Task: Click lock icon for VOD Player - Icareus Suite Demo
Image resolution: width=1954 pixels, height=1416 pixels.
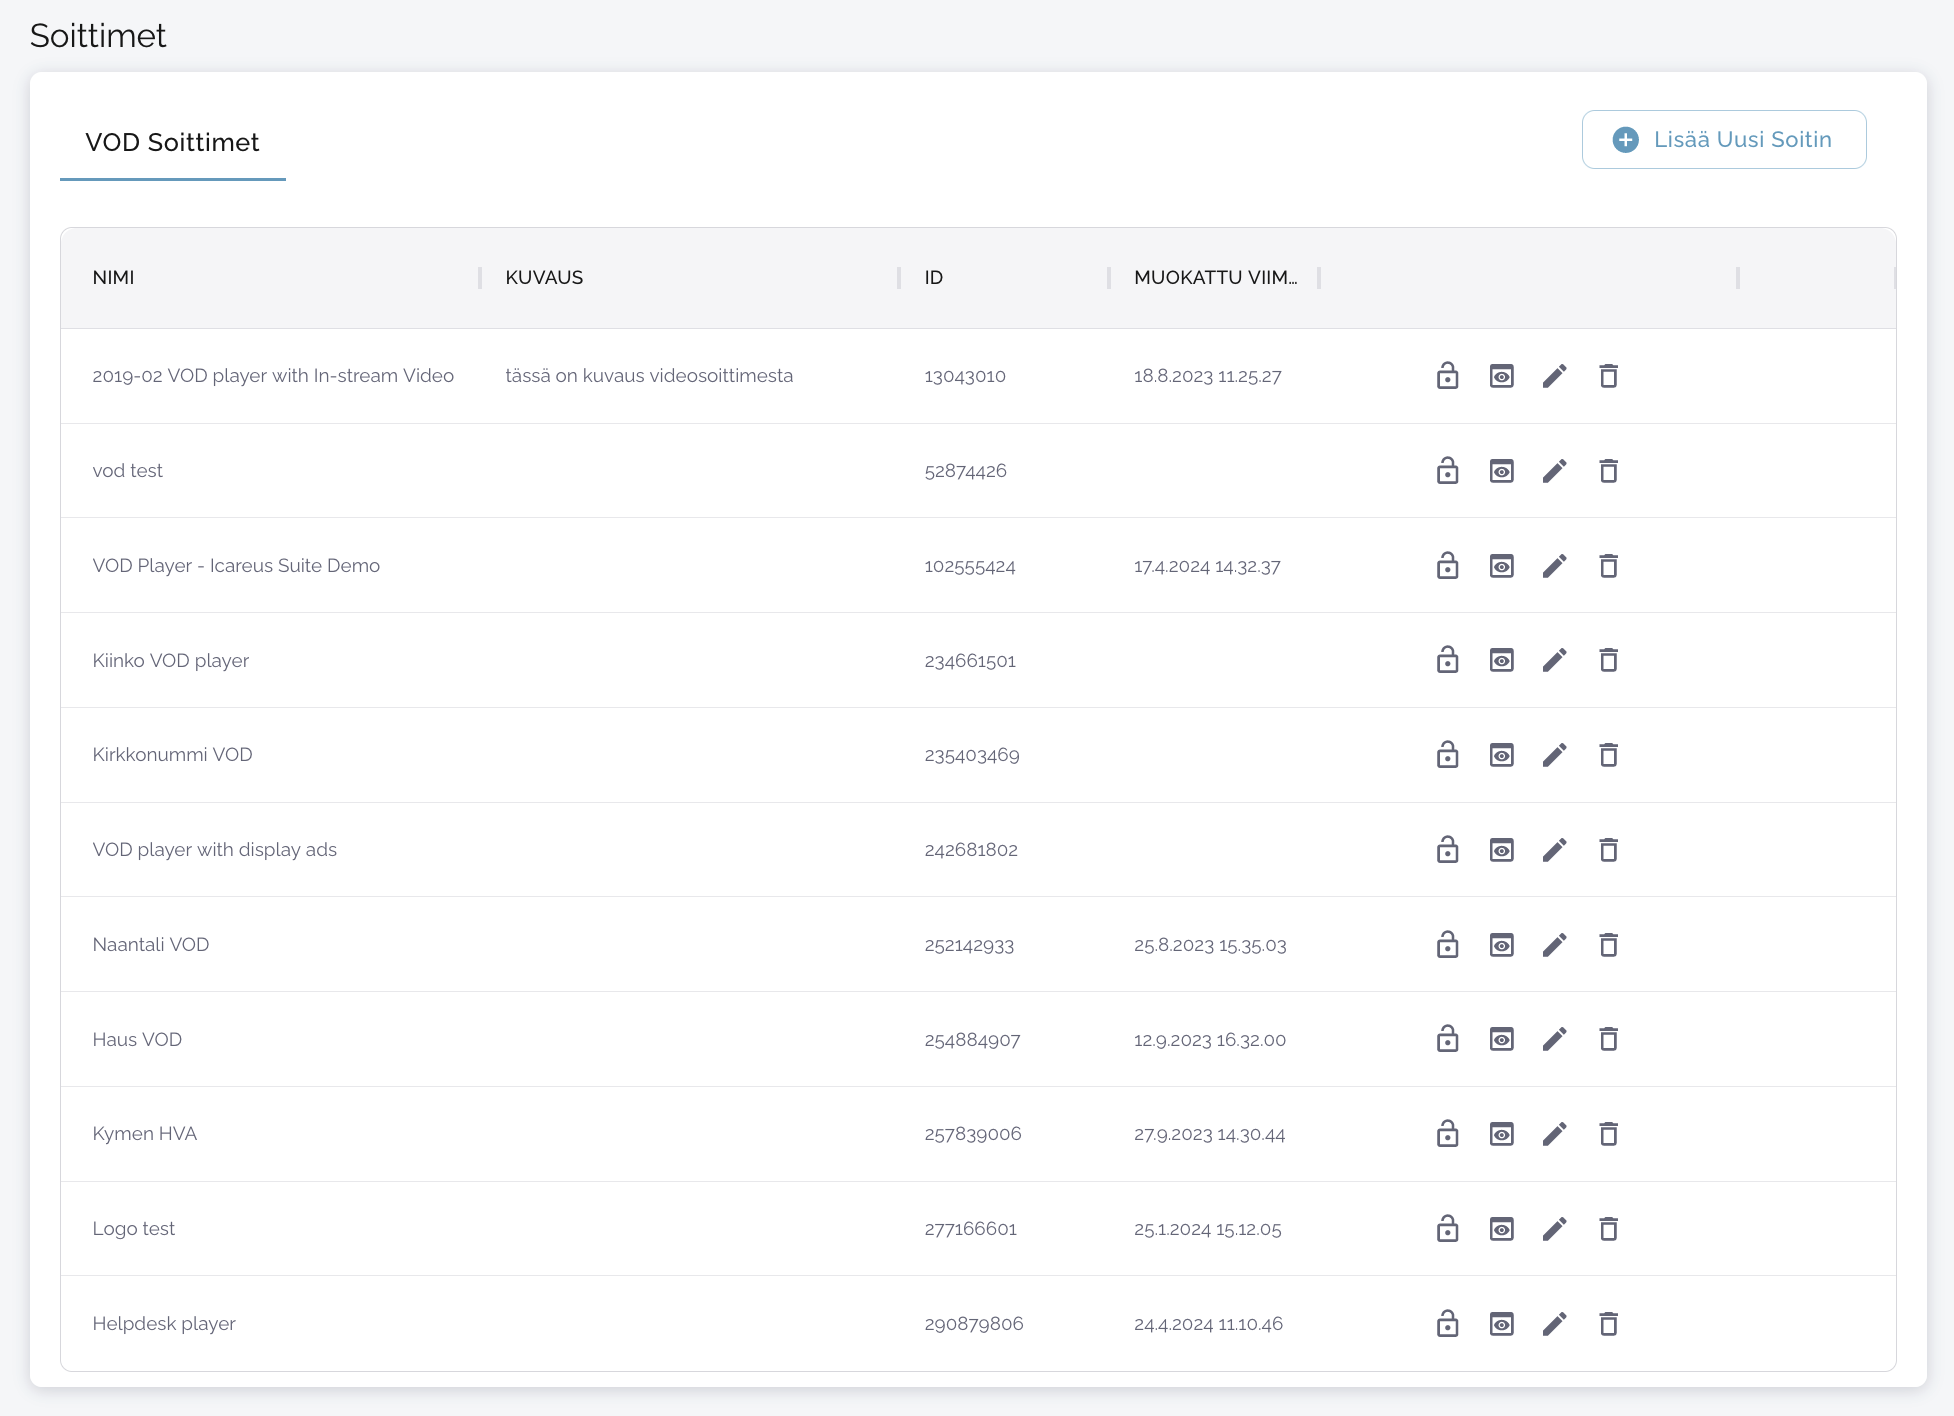Action: coord(1447,566)
